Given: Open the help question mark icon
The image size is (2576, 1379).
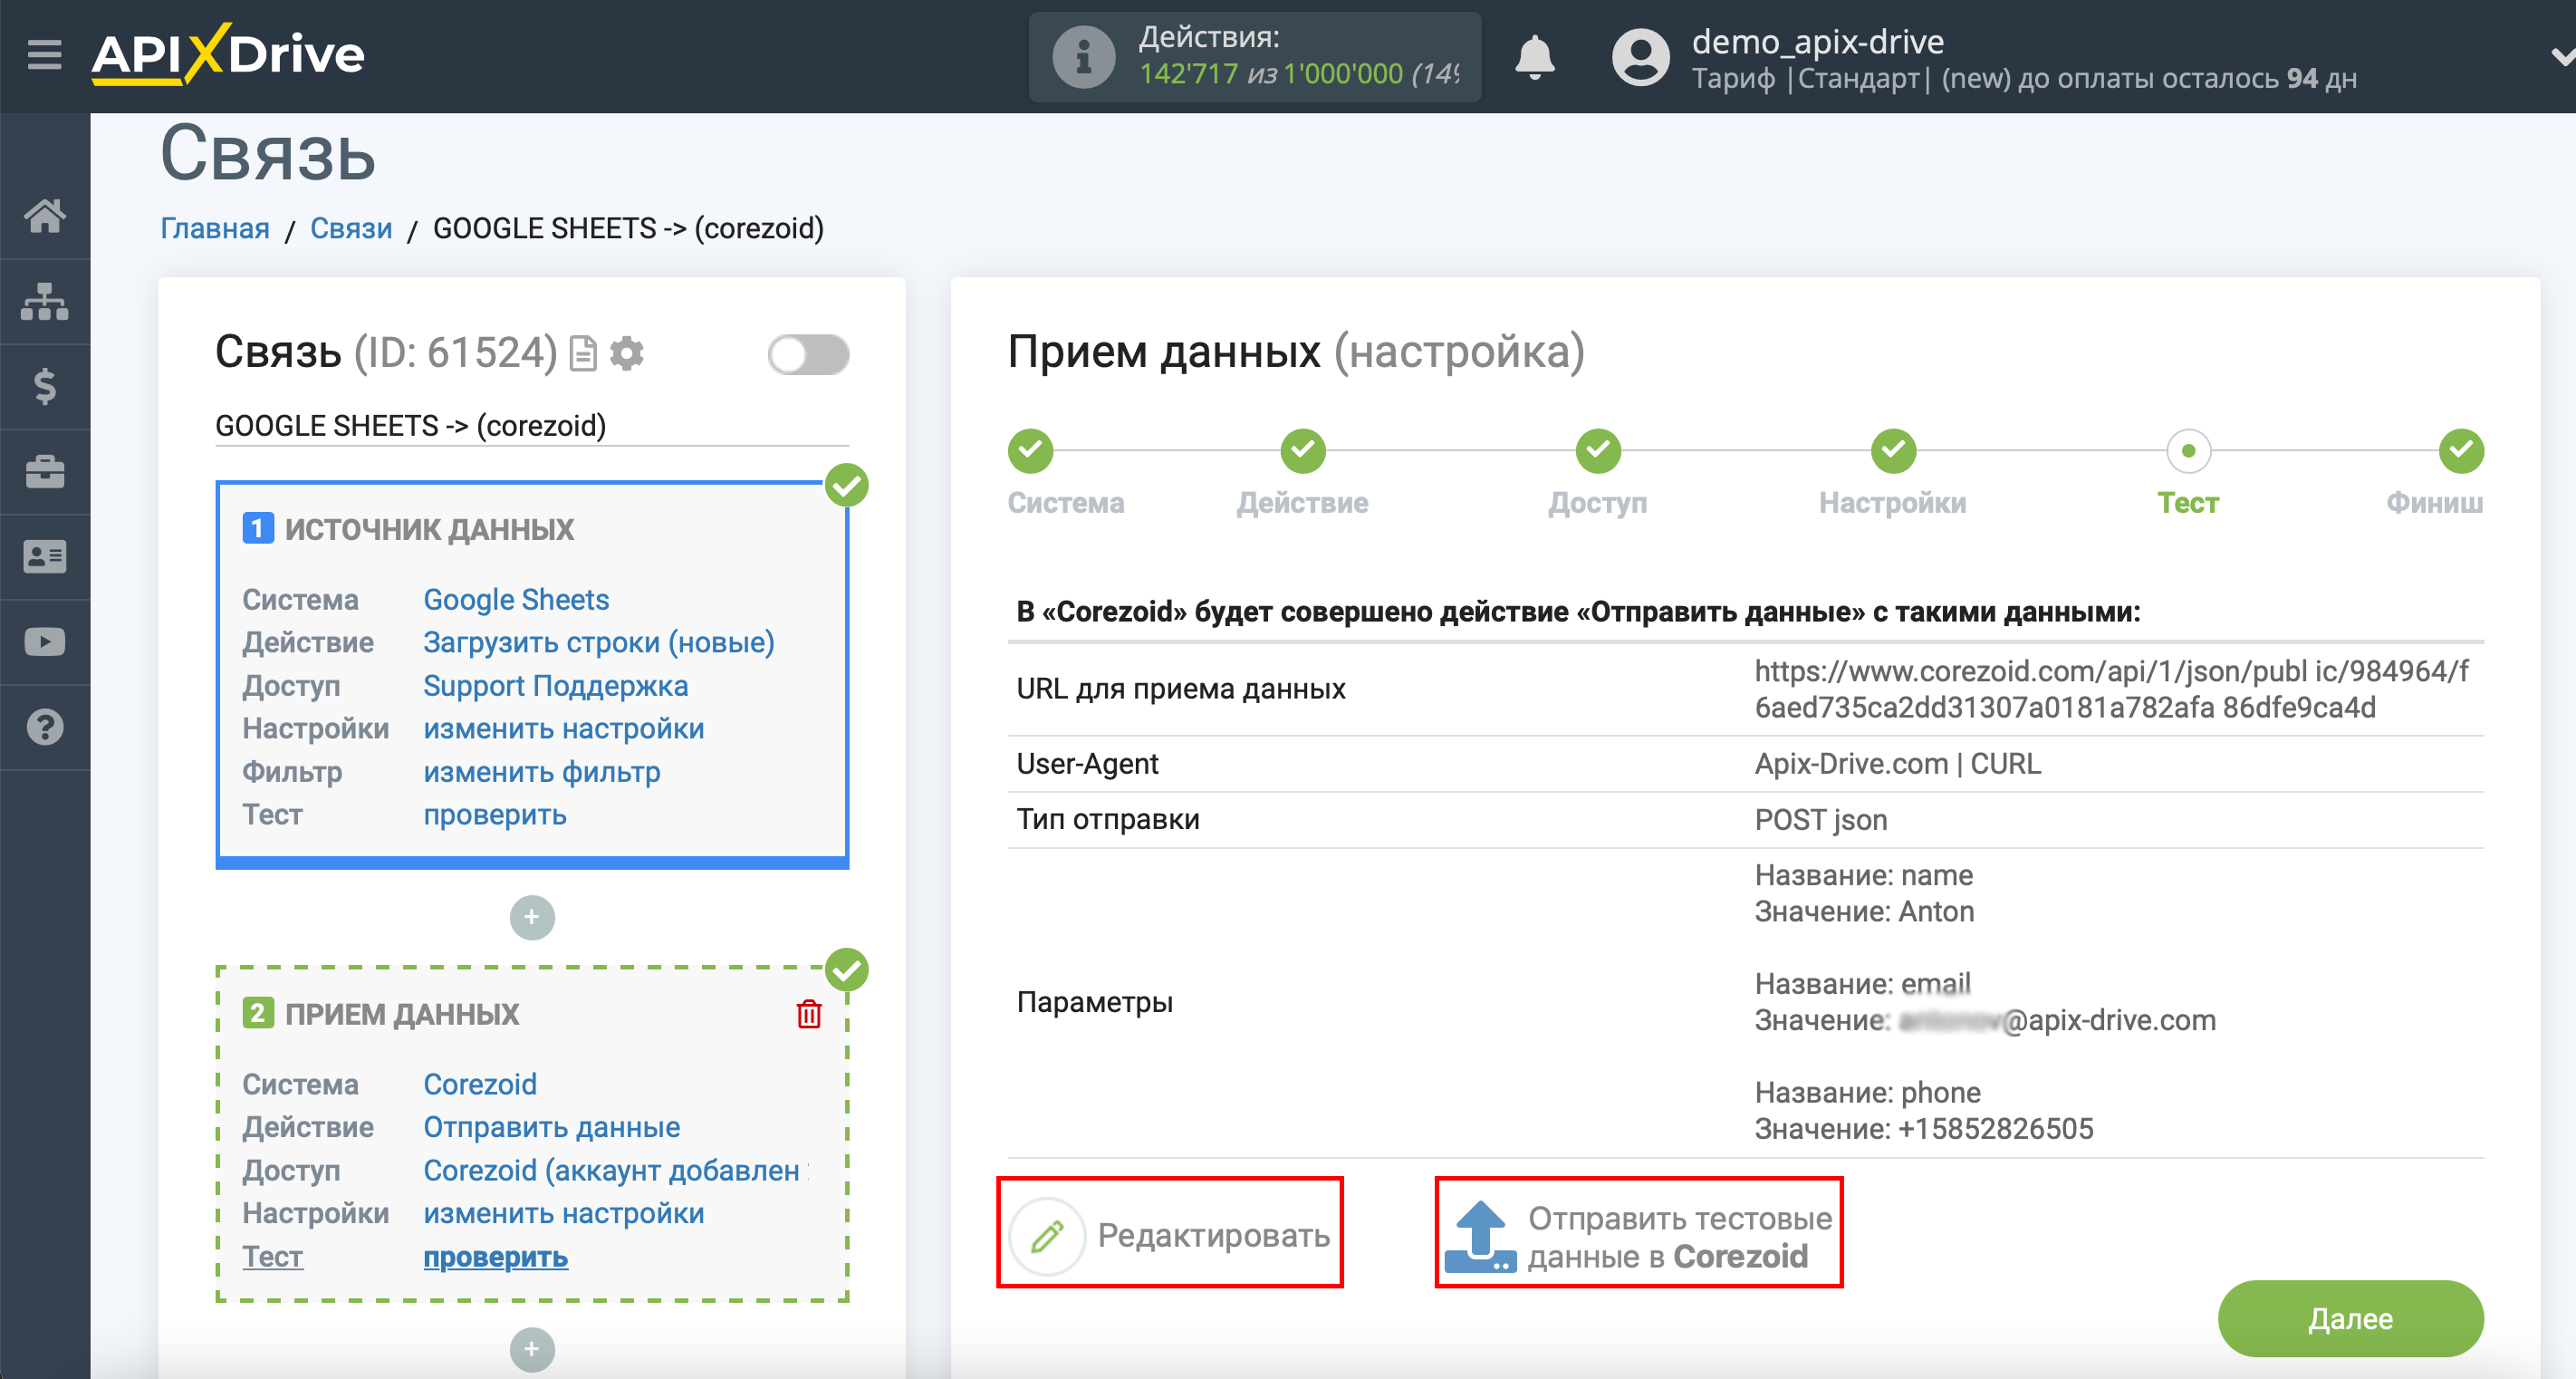Looking at the screenshot, I should click(45, 727).
